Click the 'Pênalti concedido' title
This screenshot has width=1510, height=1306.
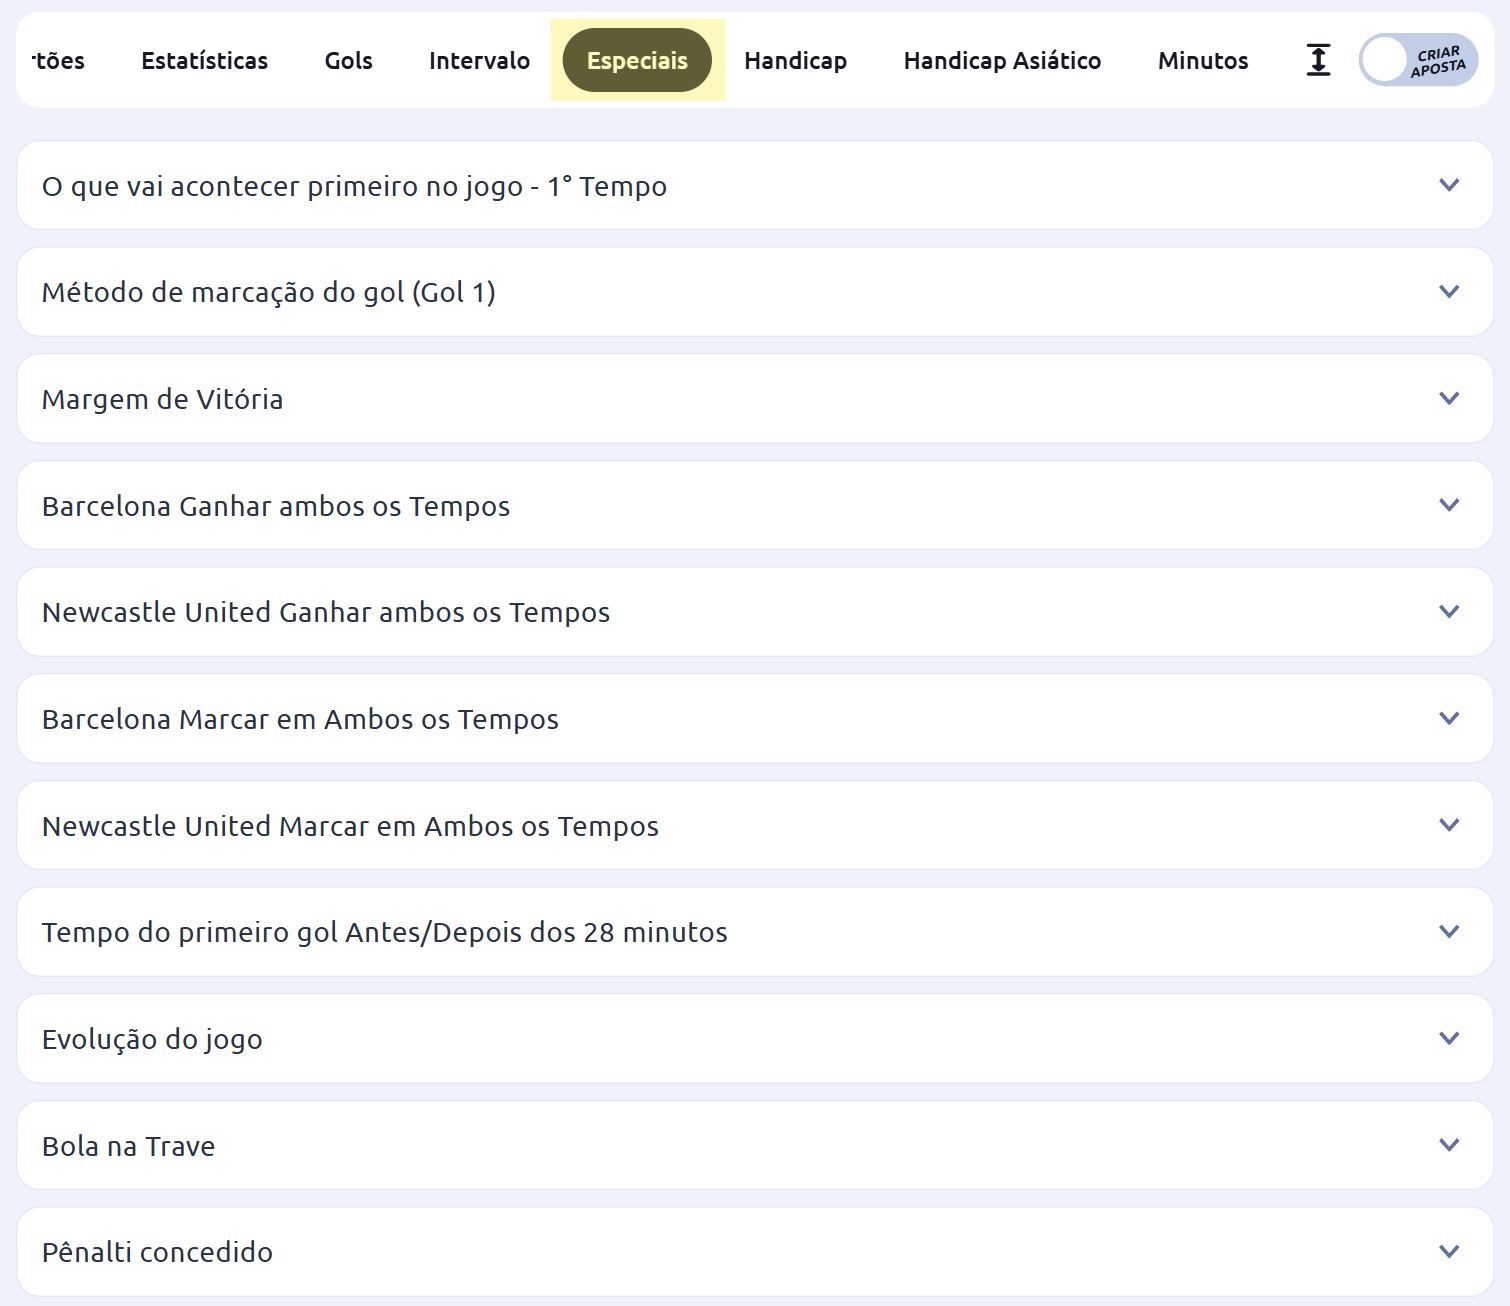click(x=157, y=1252)
